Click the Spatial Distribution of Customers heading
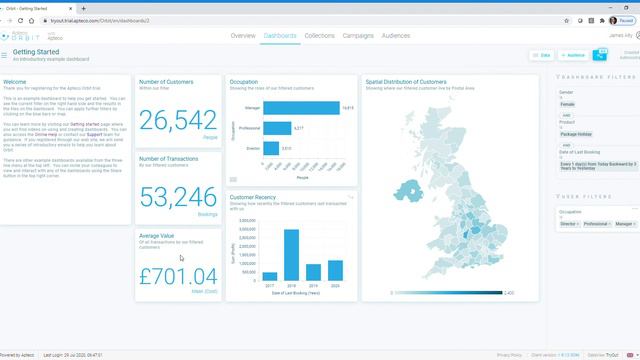Screen dimensions: 640x360 406,82
